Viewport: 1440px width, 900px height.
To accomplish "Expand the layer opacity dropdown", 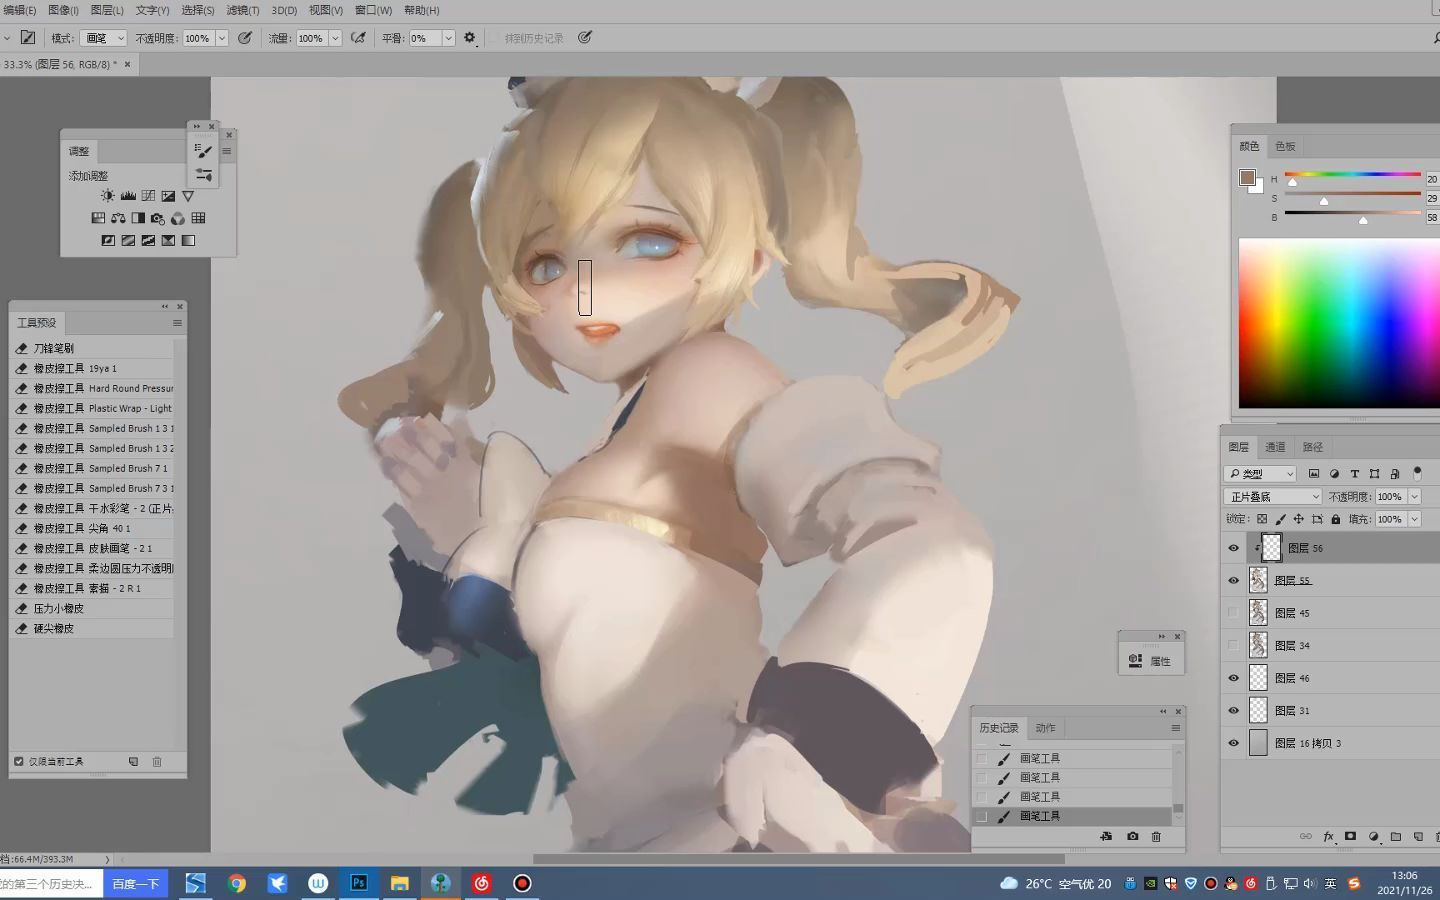I will tap(1415, 496).
